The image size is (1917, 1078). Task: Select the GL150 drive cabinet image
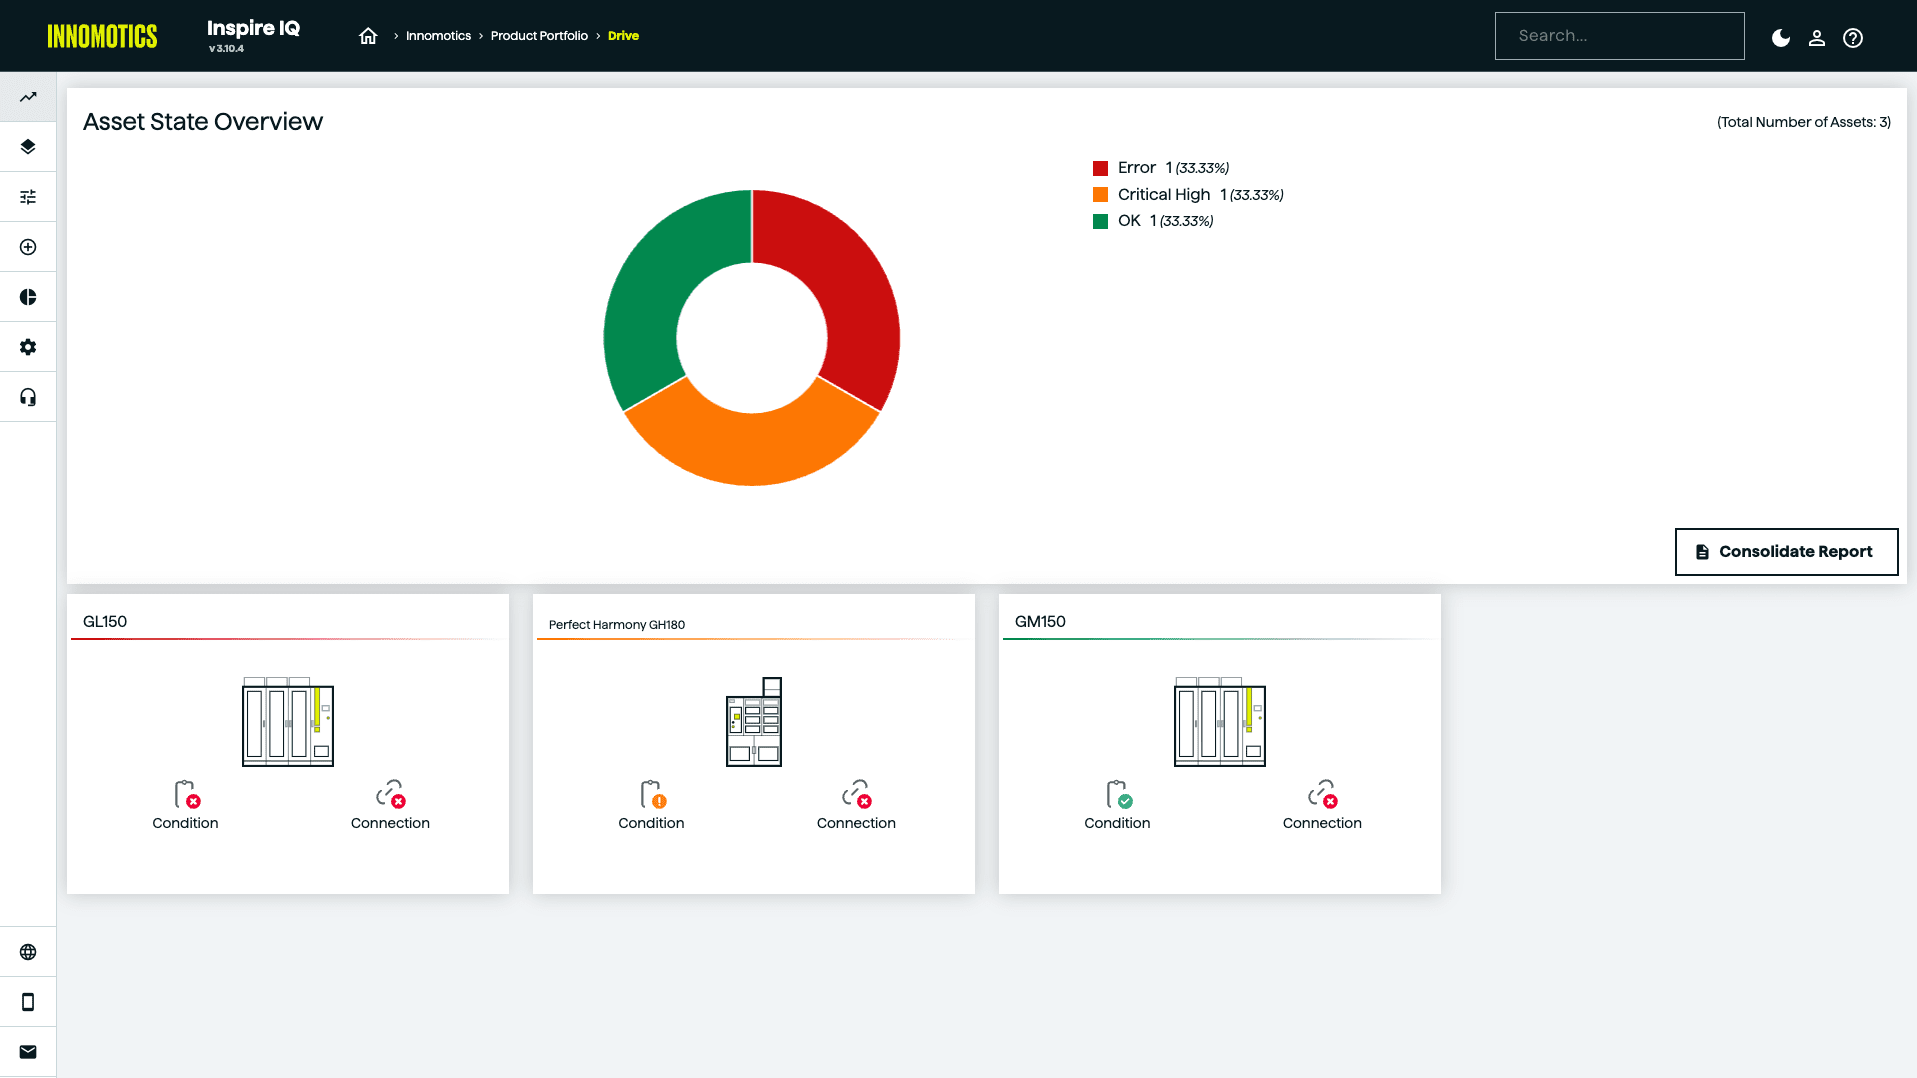288,722
